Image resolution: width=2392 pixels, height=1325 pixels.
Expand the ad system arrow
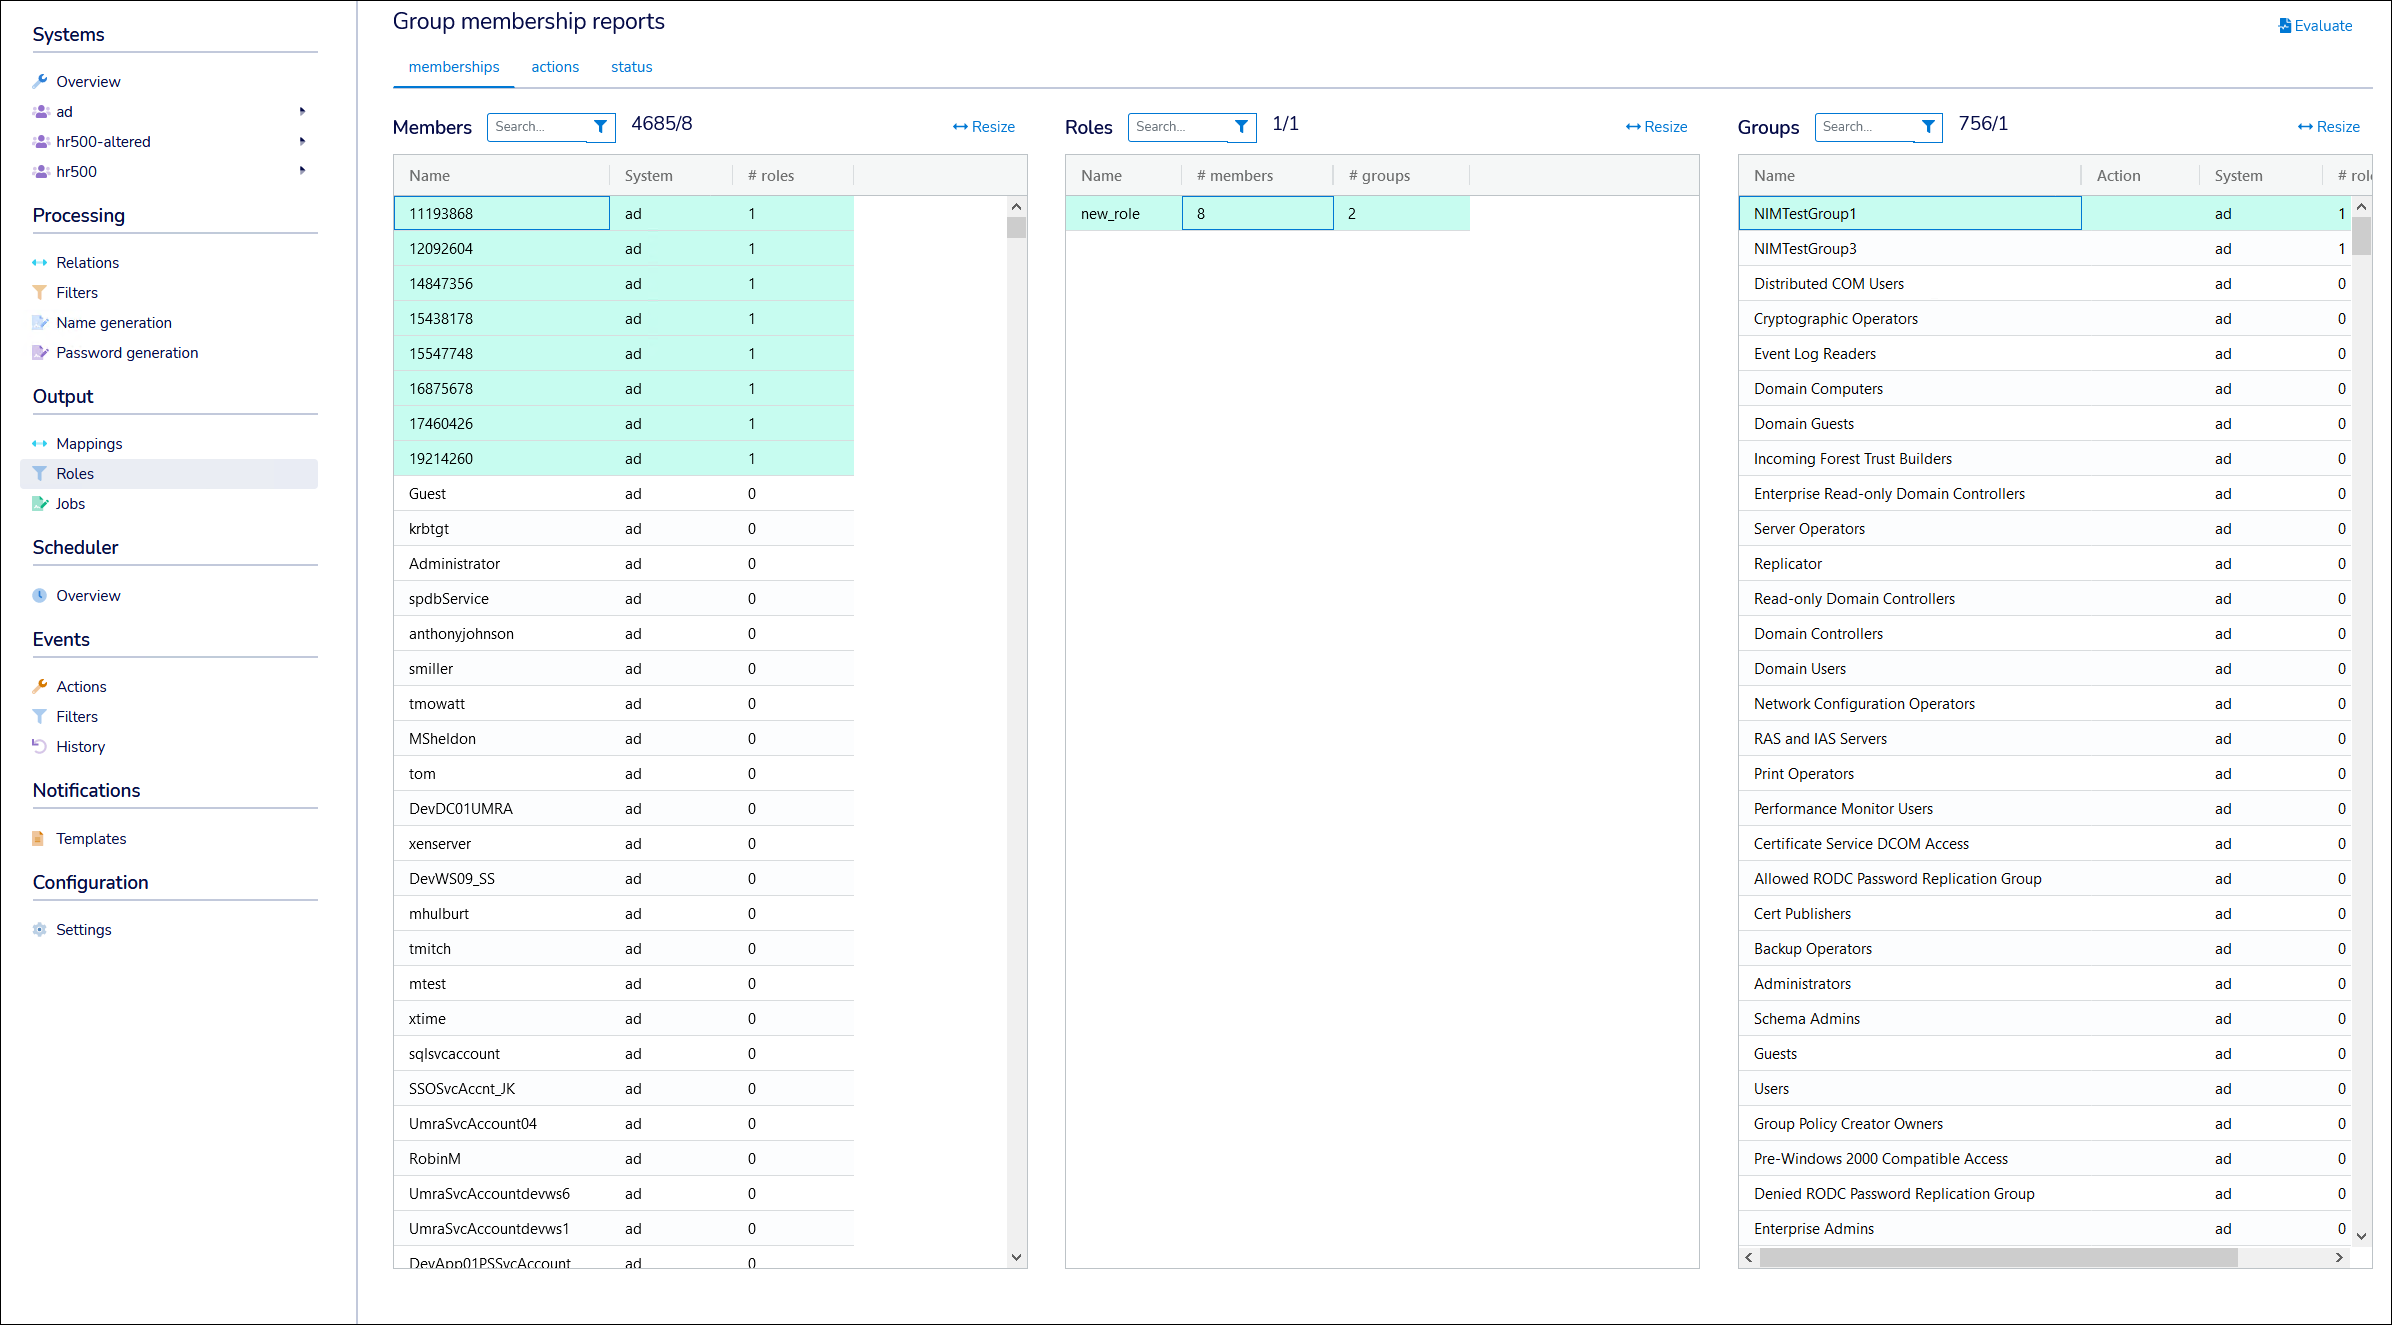(x=302, y=111)
